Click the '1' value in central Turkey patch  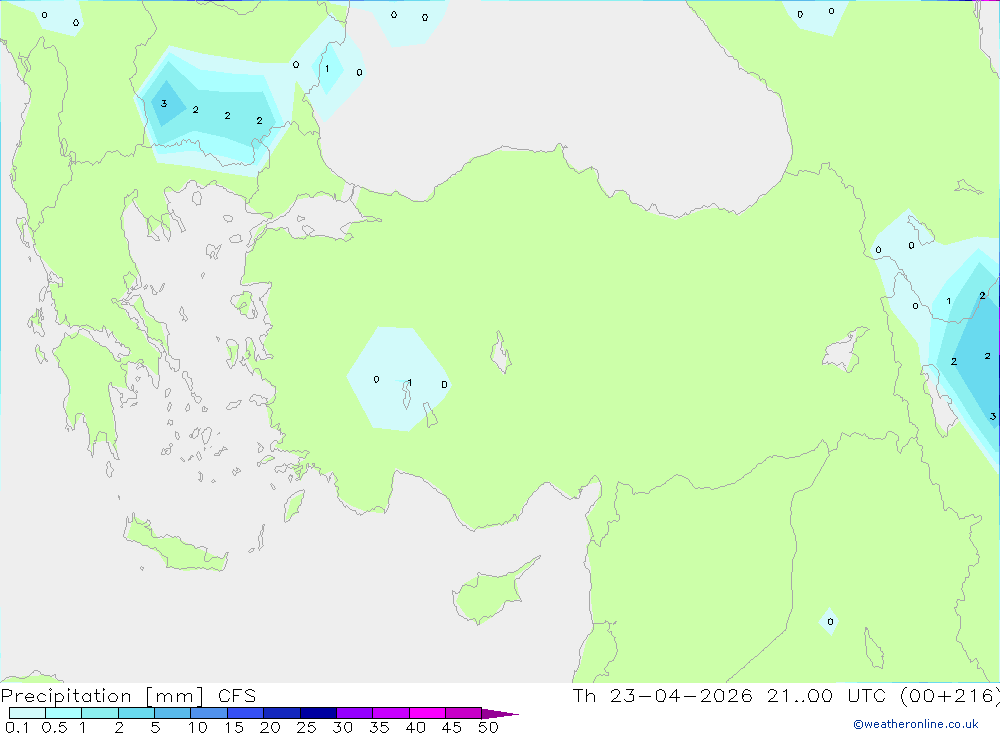409,383
